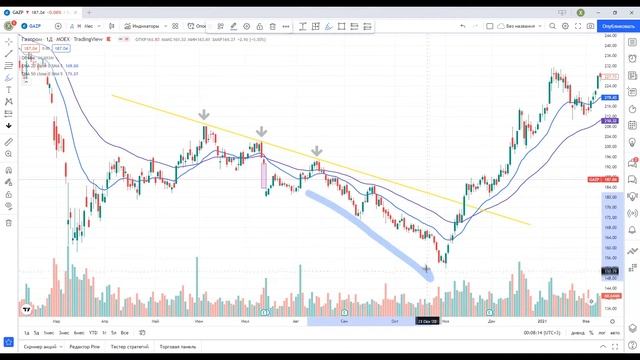Image resolution: width=640 pixels, height=360 pixels.
Task: Open the Fibonacci/pitchfork tools
Action: (9, 65)
